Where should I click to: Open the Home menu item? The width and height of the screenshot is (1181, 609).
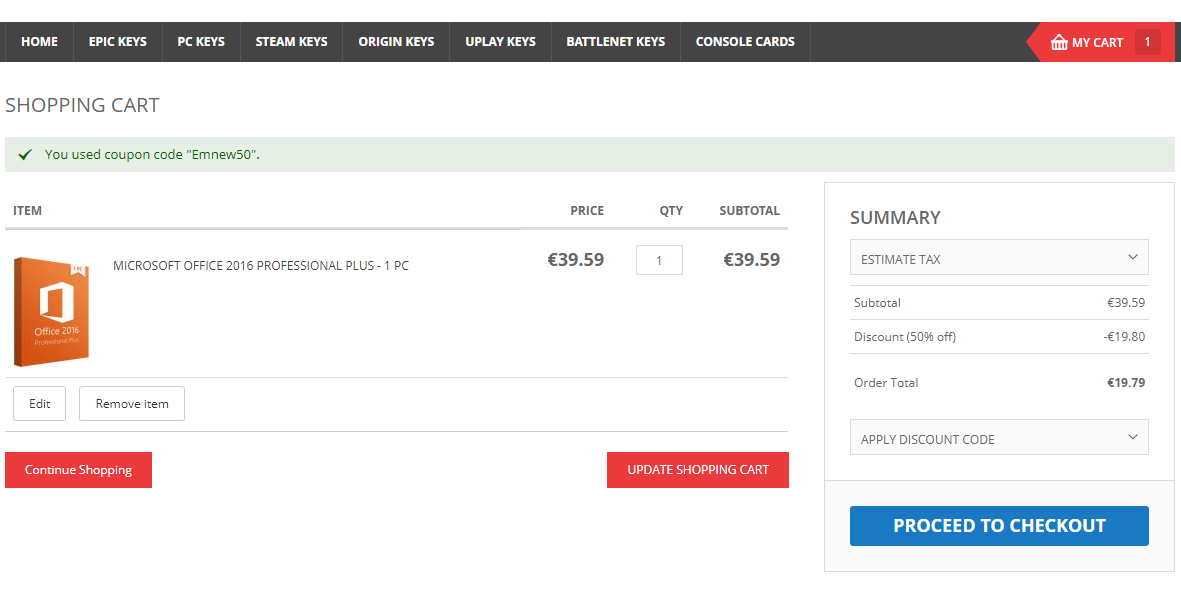pos(39,42)
